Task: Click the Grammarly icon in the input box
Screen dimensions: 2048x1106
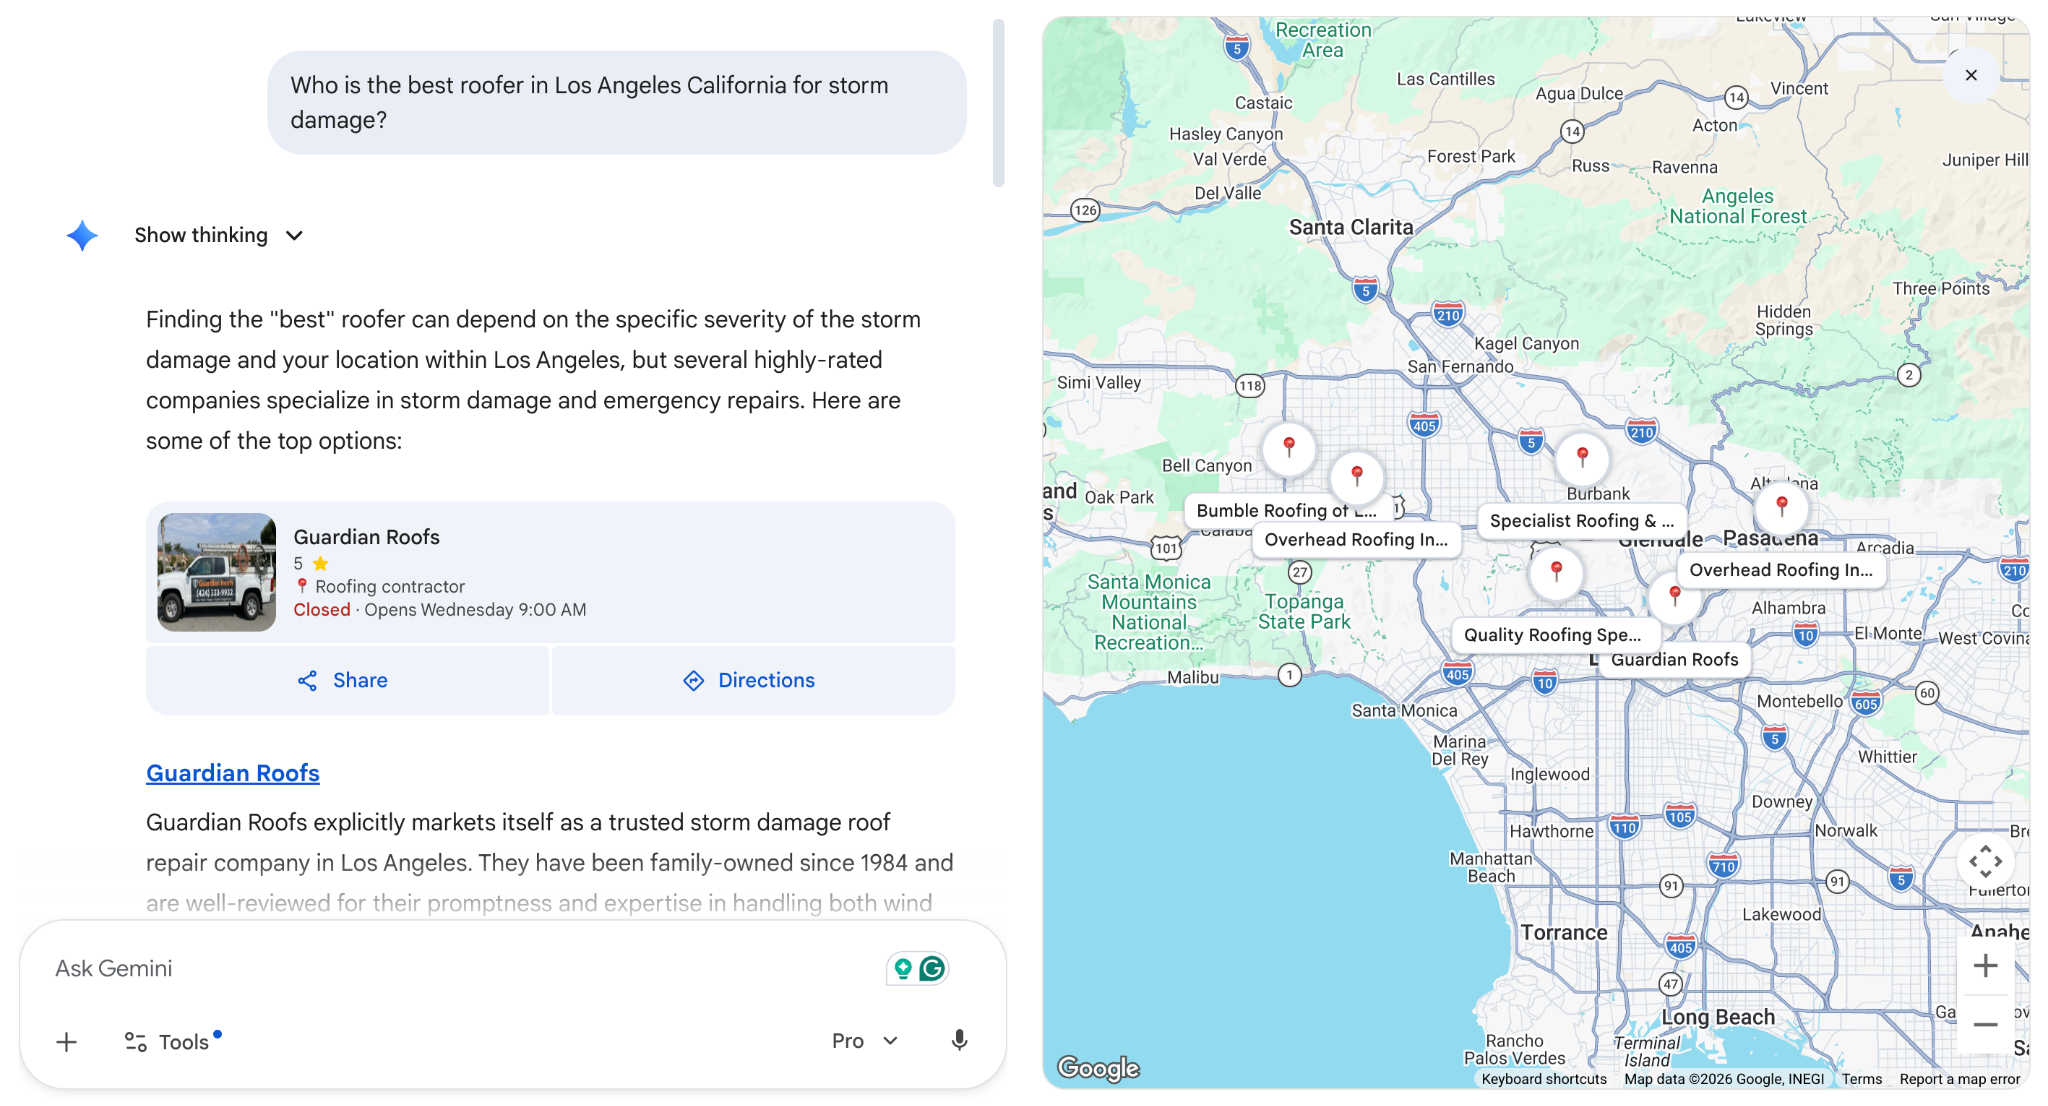Action: [x=932, y=968]
